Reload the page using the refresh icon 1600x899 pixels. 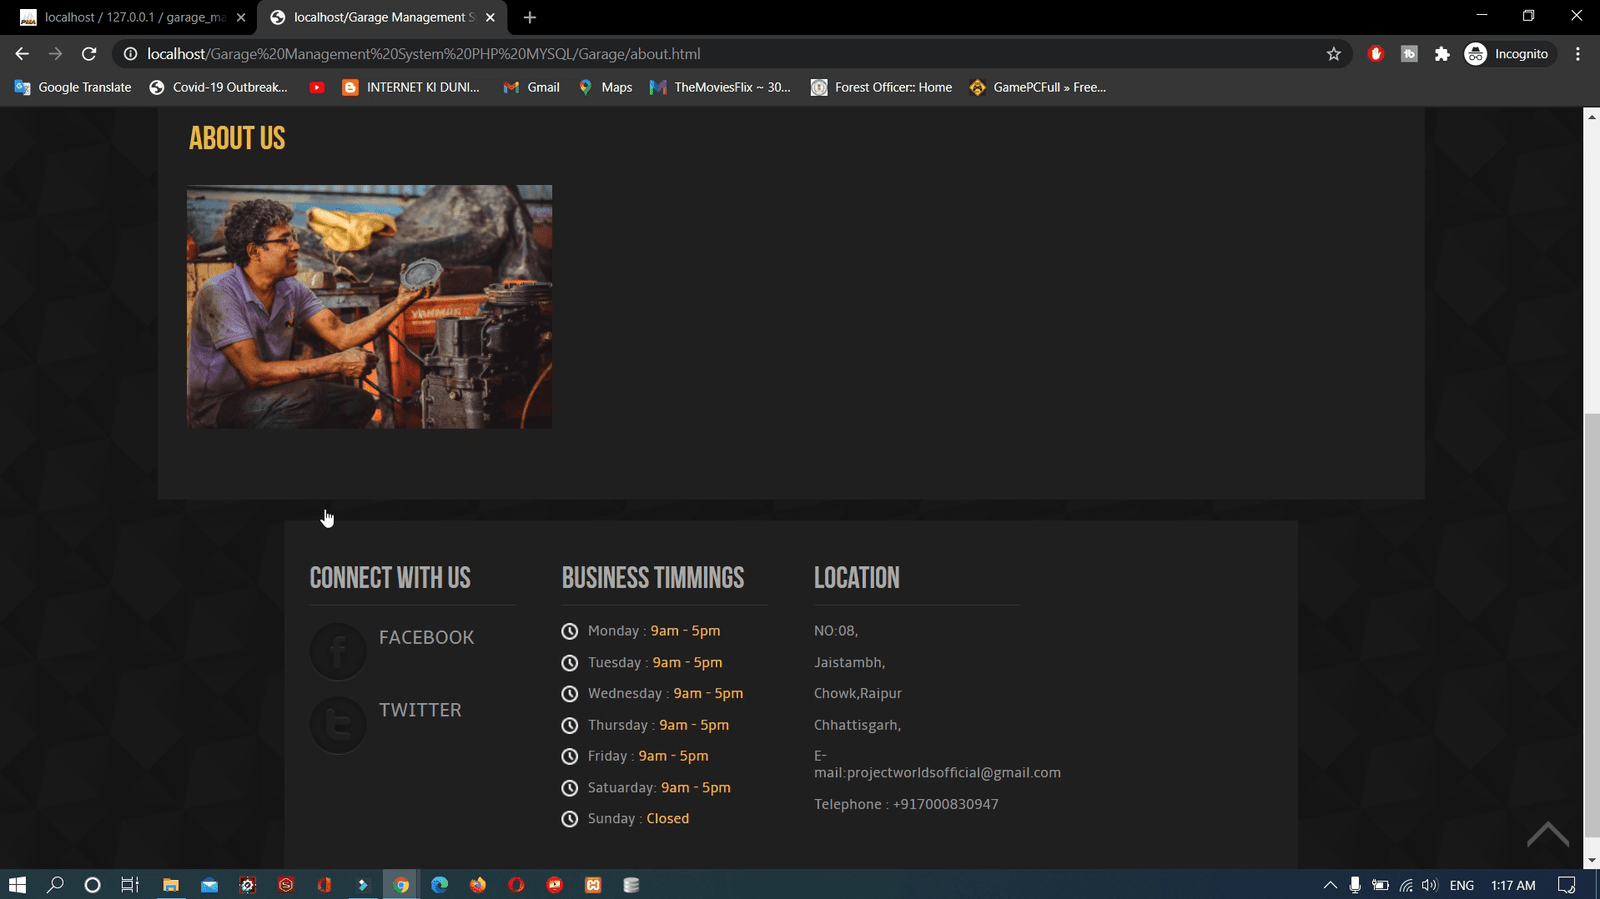pos(89,54)
